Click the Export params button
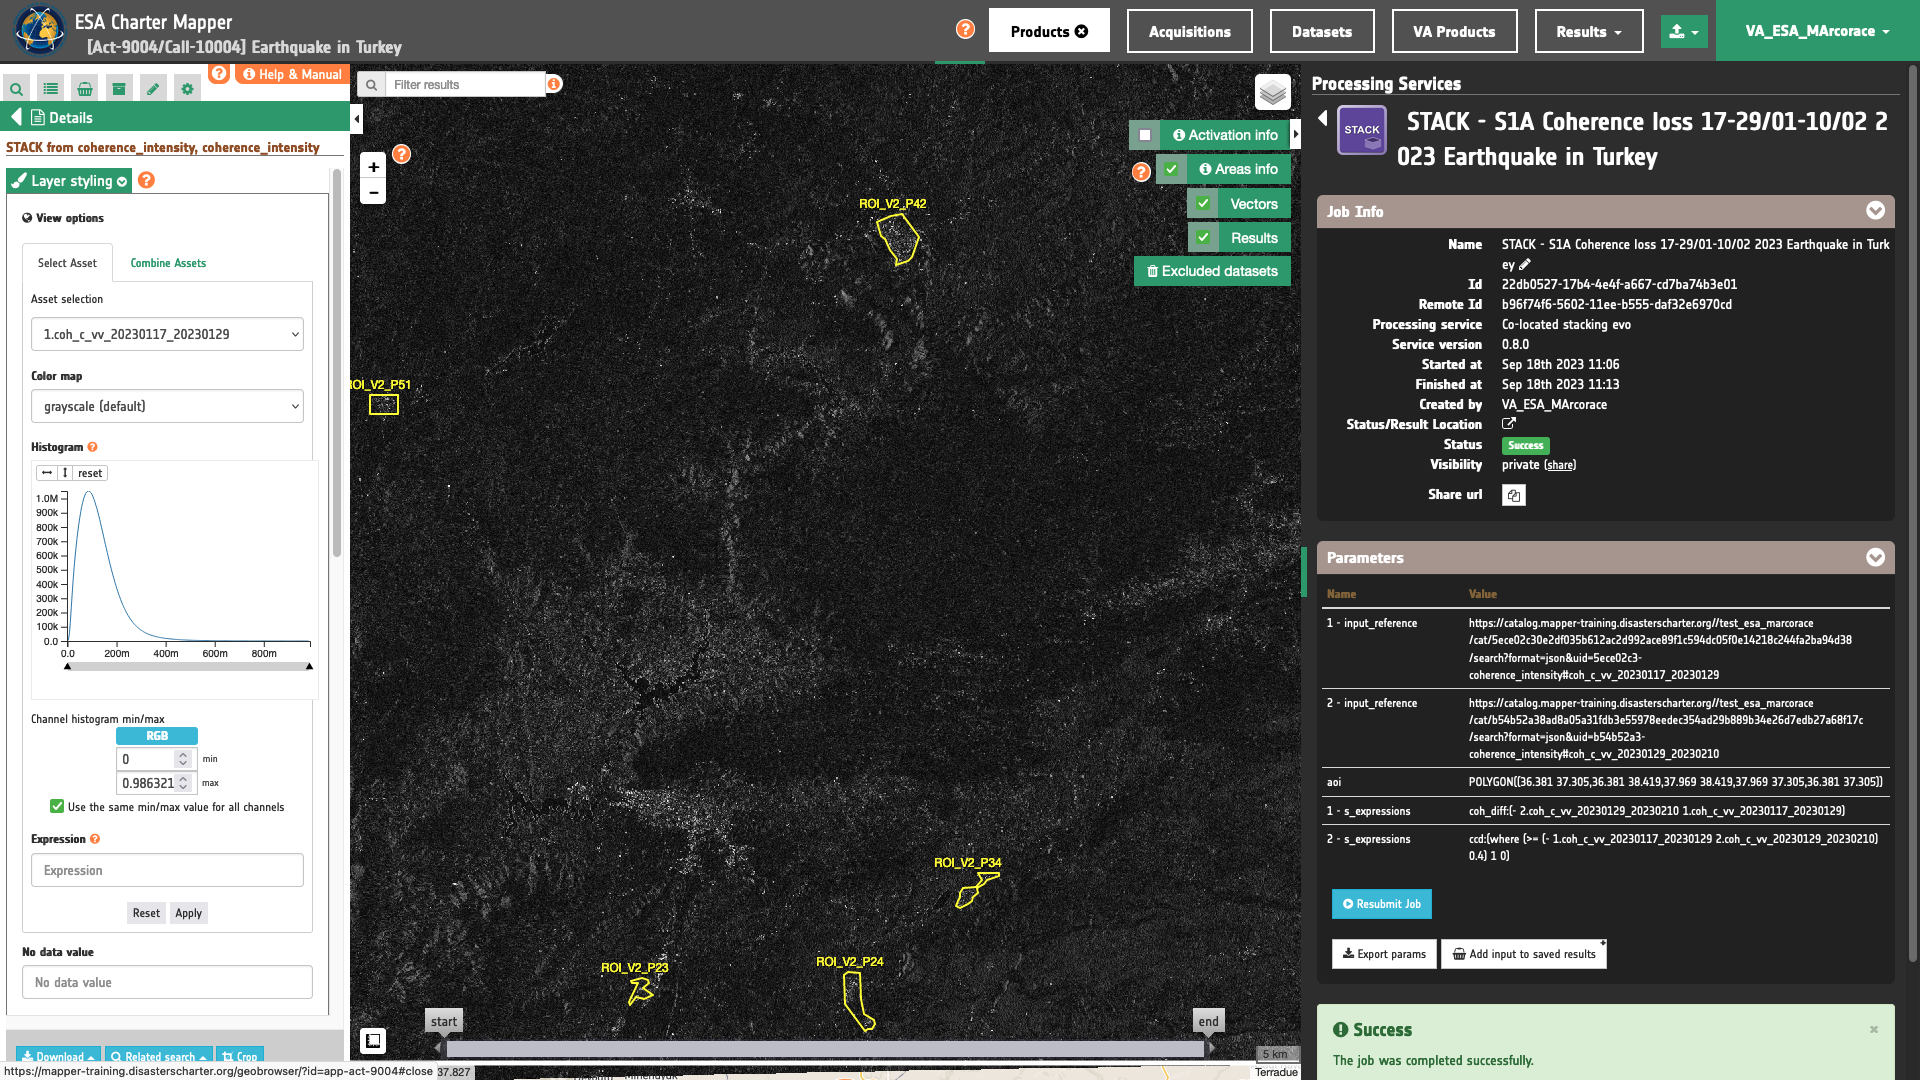Viewport: 1920px width, 1080px height. (1384, 954)
